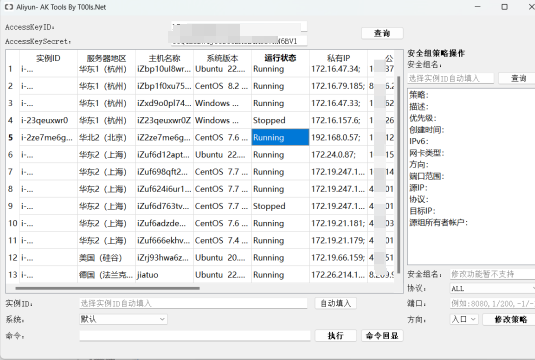Click the 服务器地区 column header
Image resolution: width=535 pixels, height=360 pixels.
[106, 58]
